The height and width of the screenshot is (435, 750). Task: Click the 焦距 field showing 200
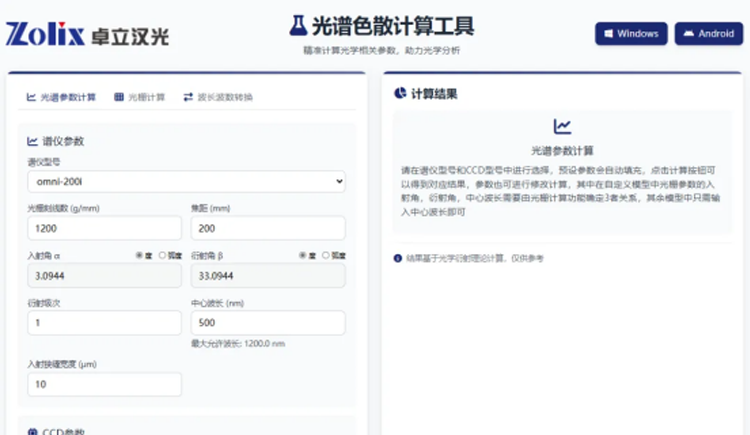coord(268,228)
